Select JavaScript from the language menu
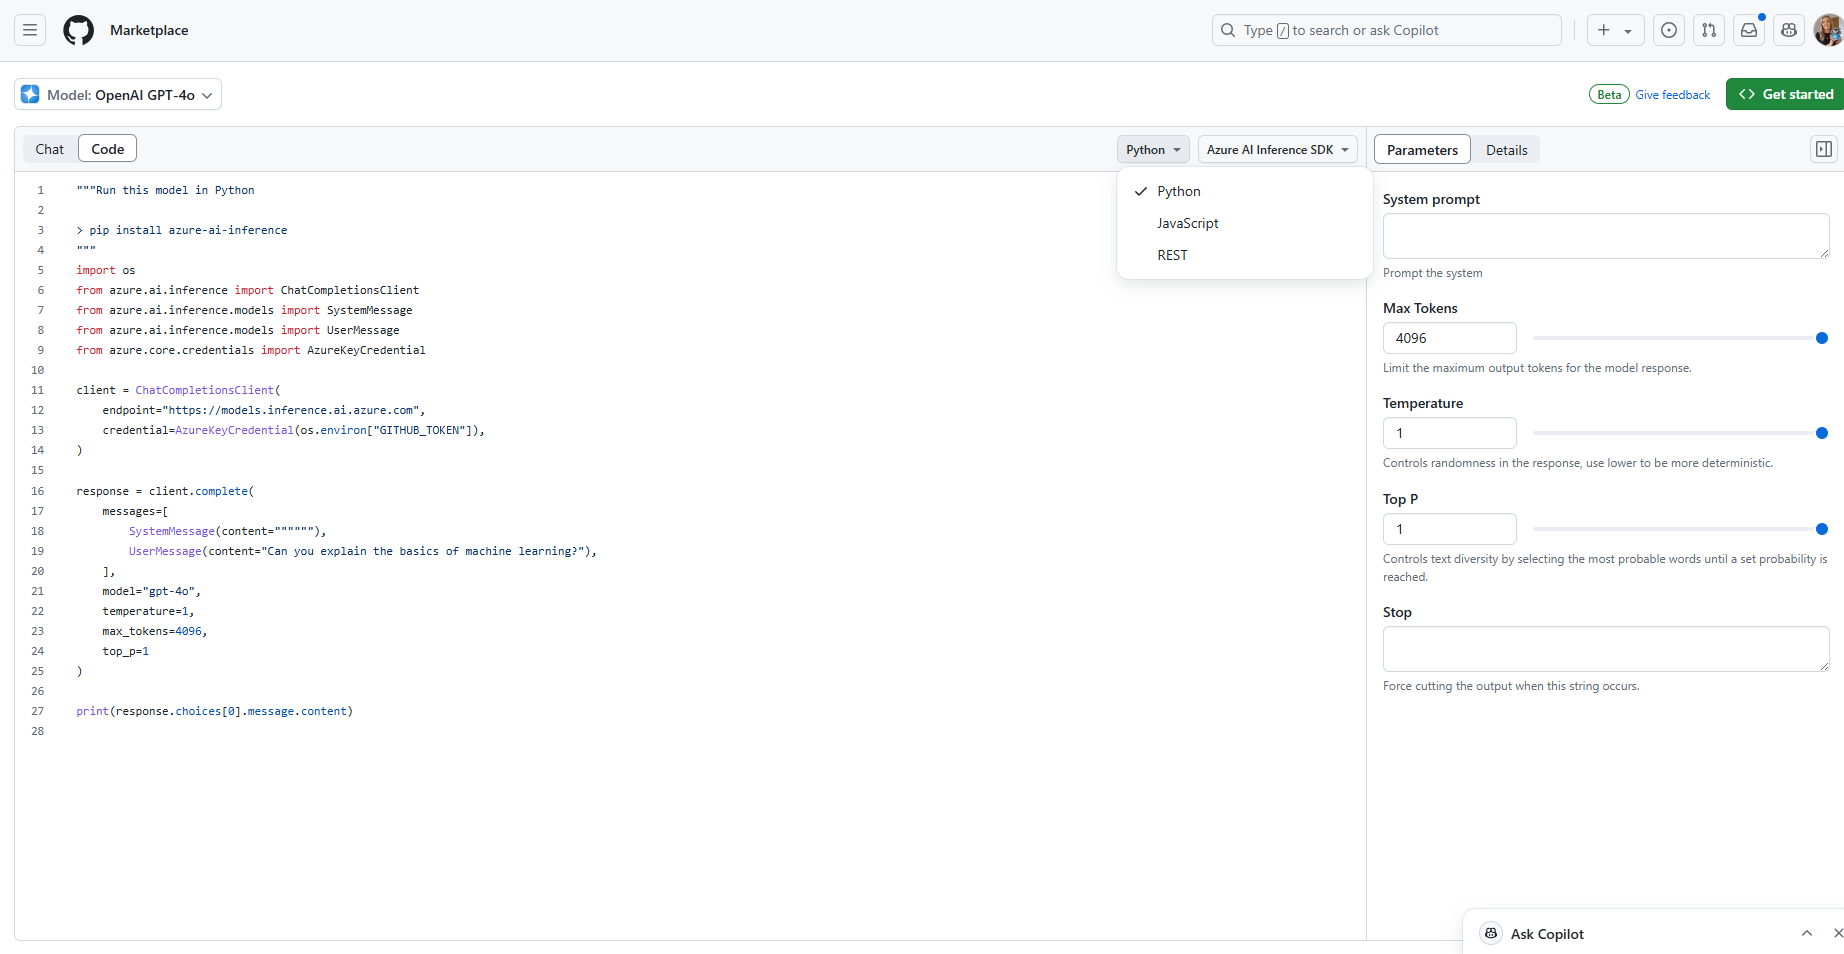 [x=1188, y=223]
